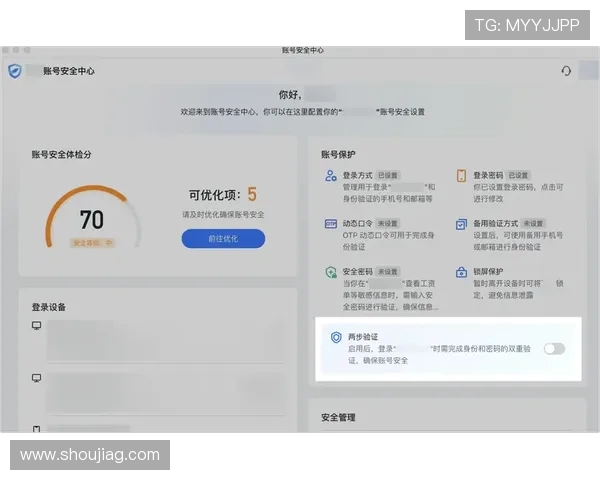Click the 账号安全体检分 heading

[x=62, y=155]
